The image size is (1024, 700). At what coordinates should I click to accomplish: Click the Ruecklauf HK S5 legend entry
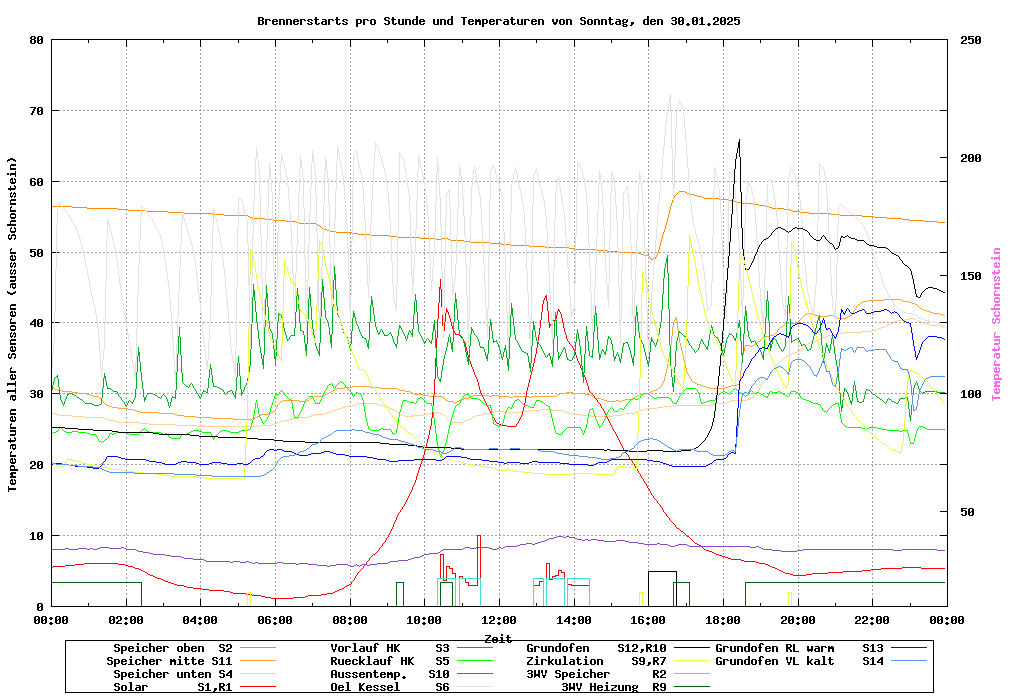[390, 661]
